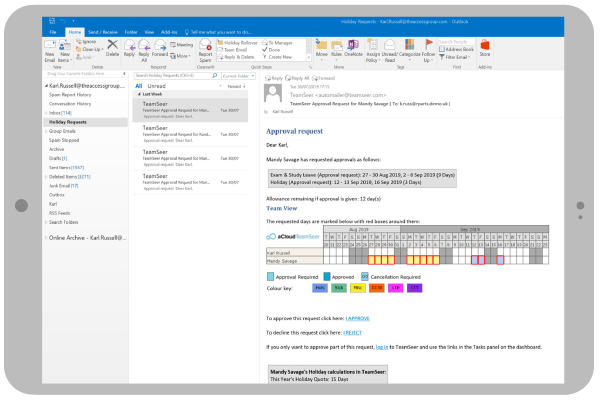The height and width of the screenshot is (400, 600).
Task: Open the New Items menu
Action: pos(65,51)
